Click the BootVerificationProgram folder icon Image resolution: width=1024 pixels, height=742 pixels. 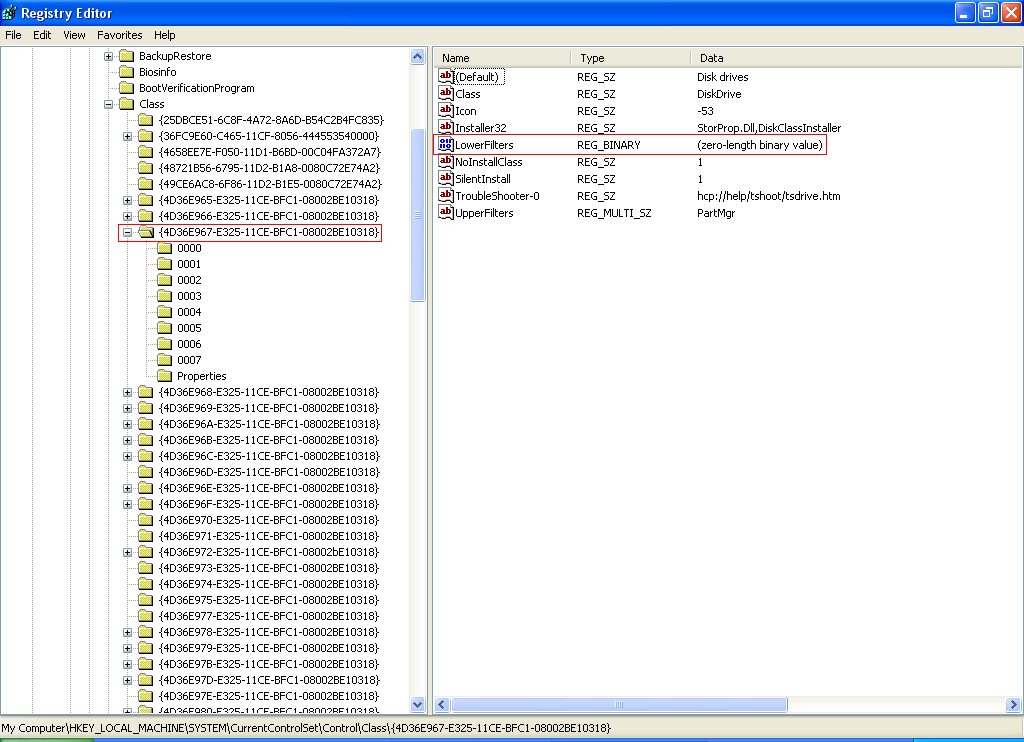pos(127,88)
